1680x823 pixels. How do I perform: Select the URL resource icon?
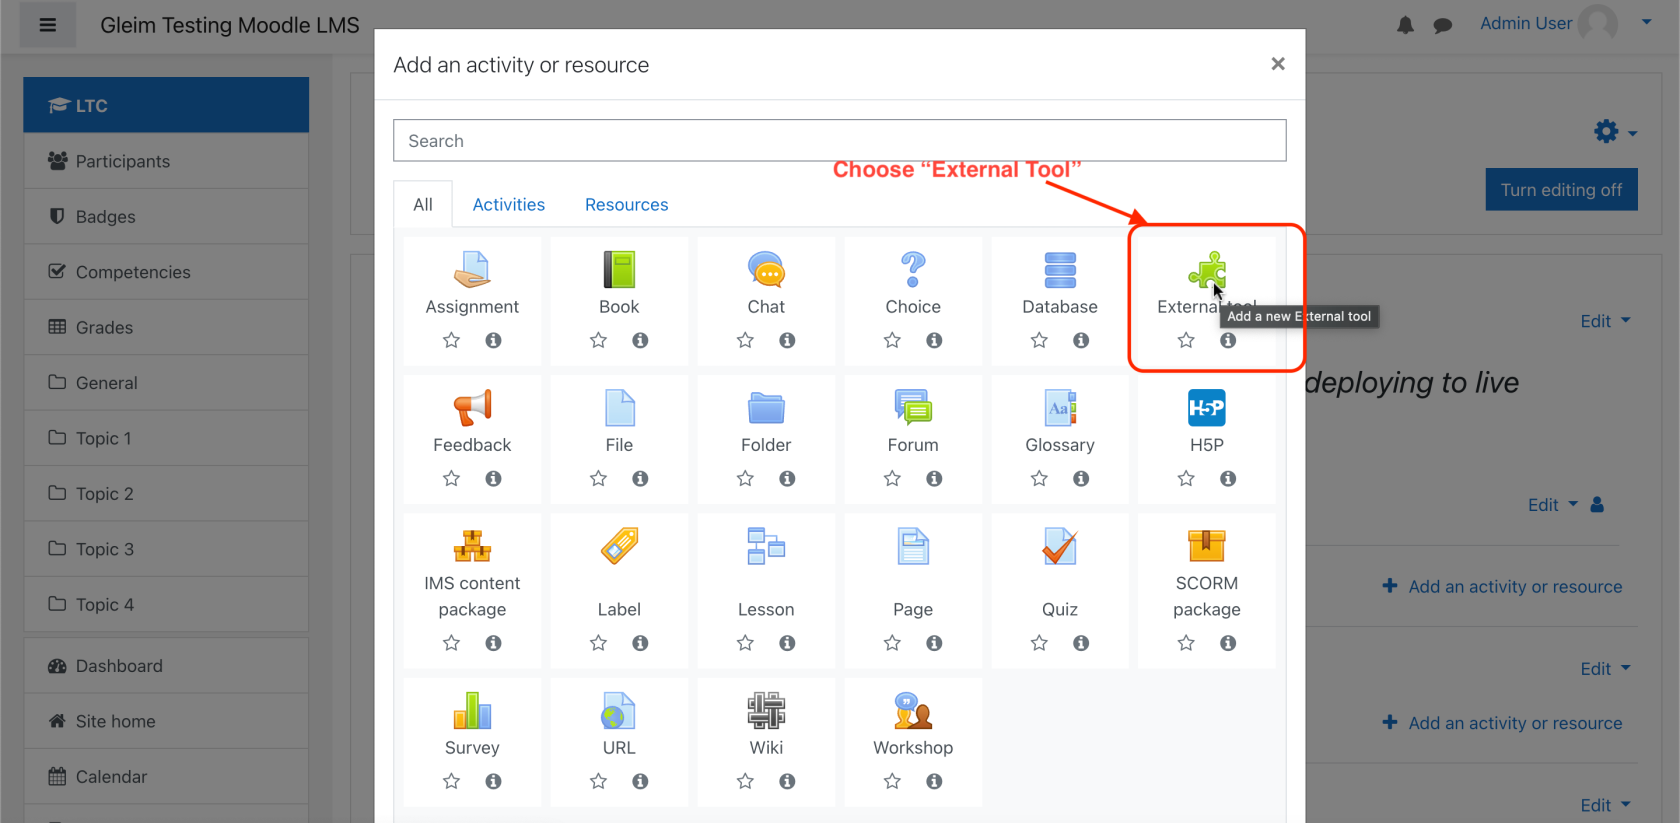[619, 711]
